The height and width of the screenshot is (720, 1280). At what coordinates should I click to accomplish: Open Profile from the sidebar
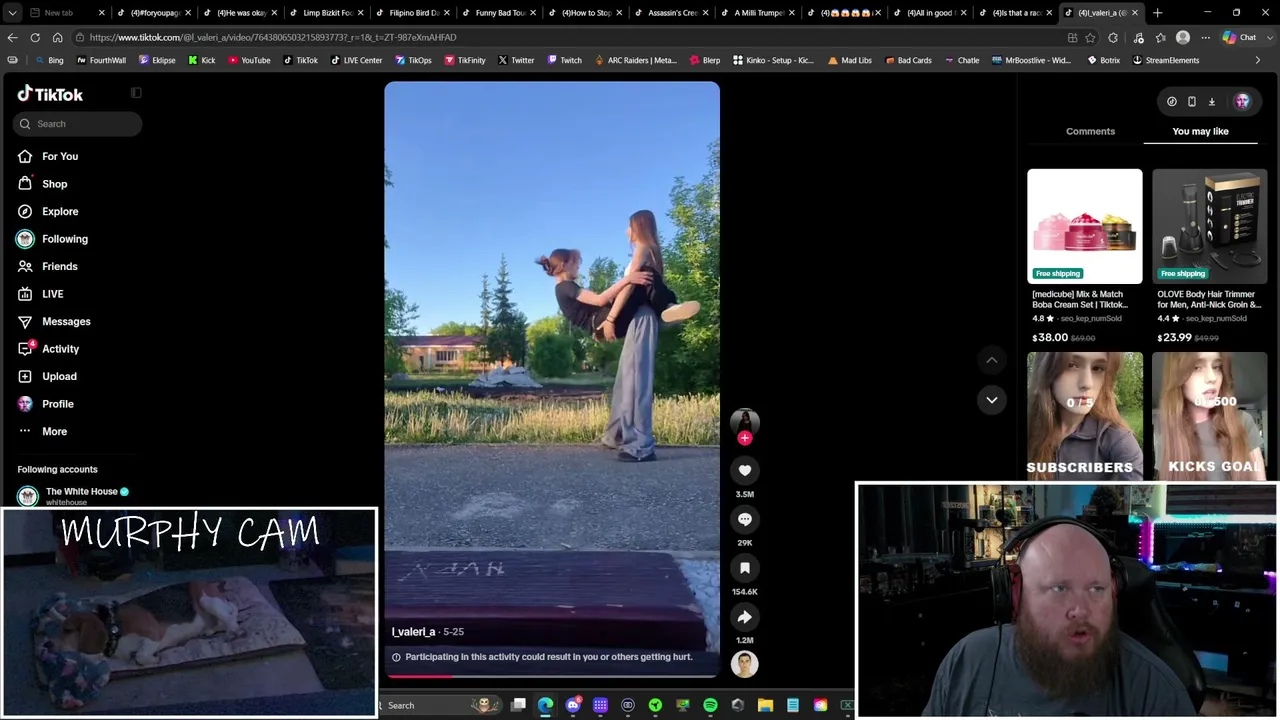(x=45, y=404)
